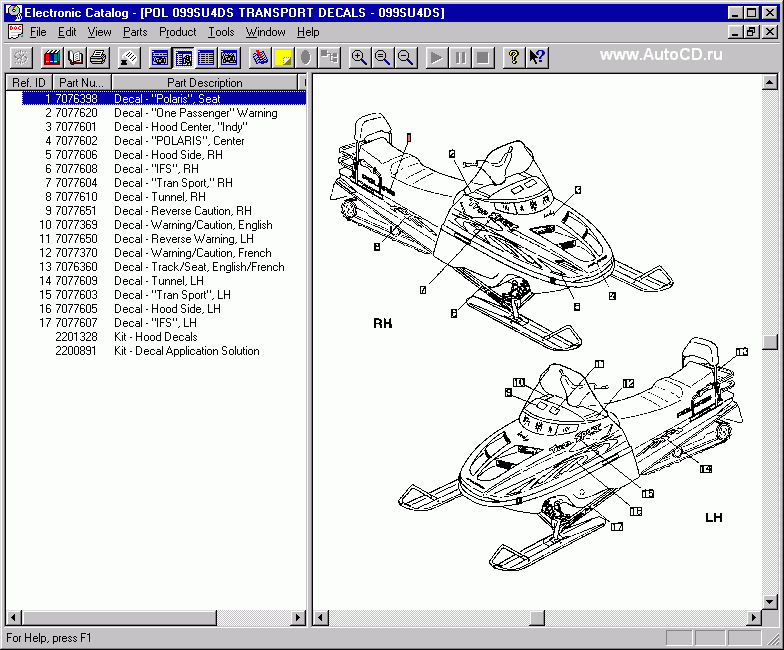Select row Decal - "Tran Sport," RH
Screen dimensions: 784x650
[164, 182]
